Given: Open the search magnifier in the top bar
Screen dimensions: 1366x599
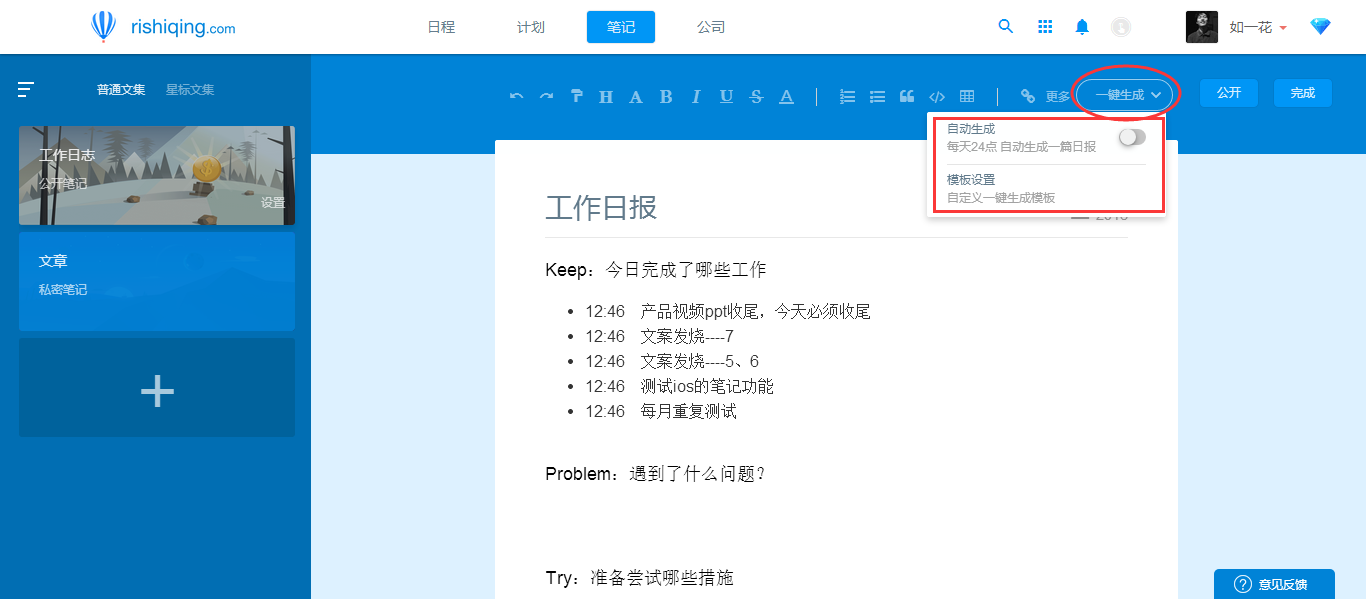Looking at the screenshot, I should coord(1006,27).
